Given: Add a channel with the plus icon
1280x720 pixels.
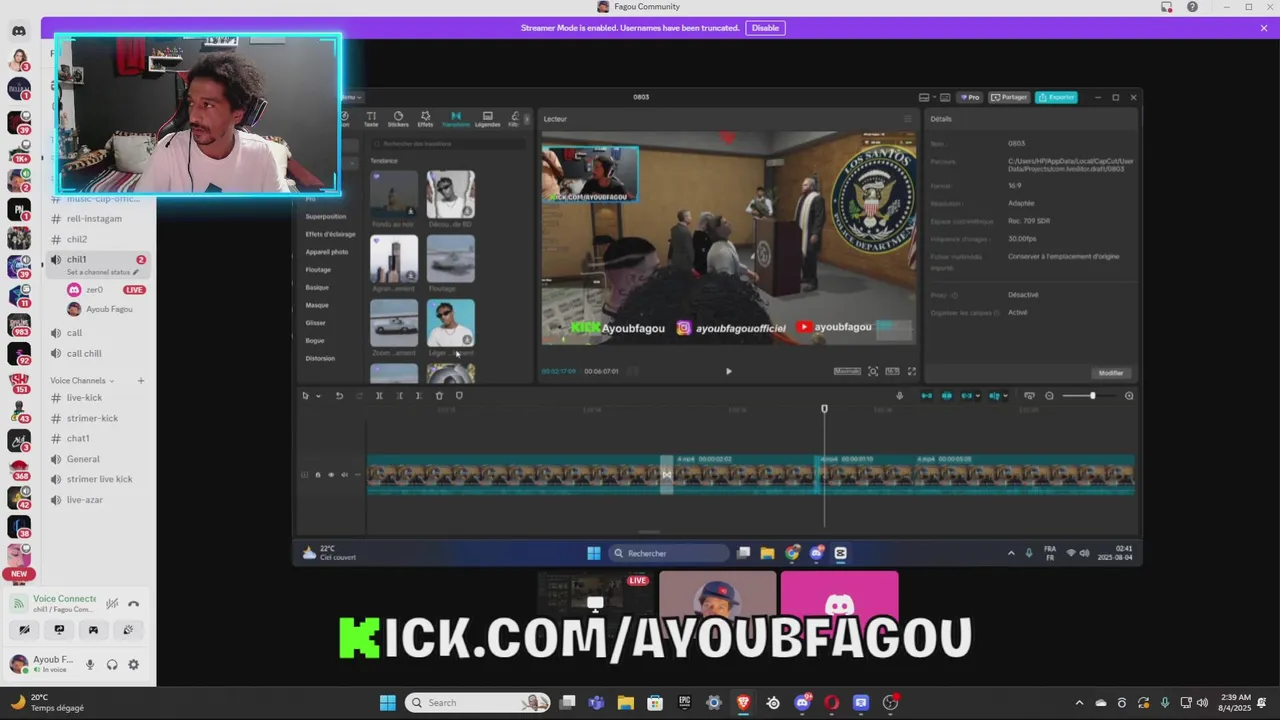Looking at the screenshot, I should point(141,381).
